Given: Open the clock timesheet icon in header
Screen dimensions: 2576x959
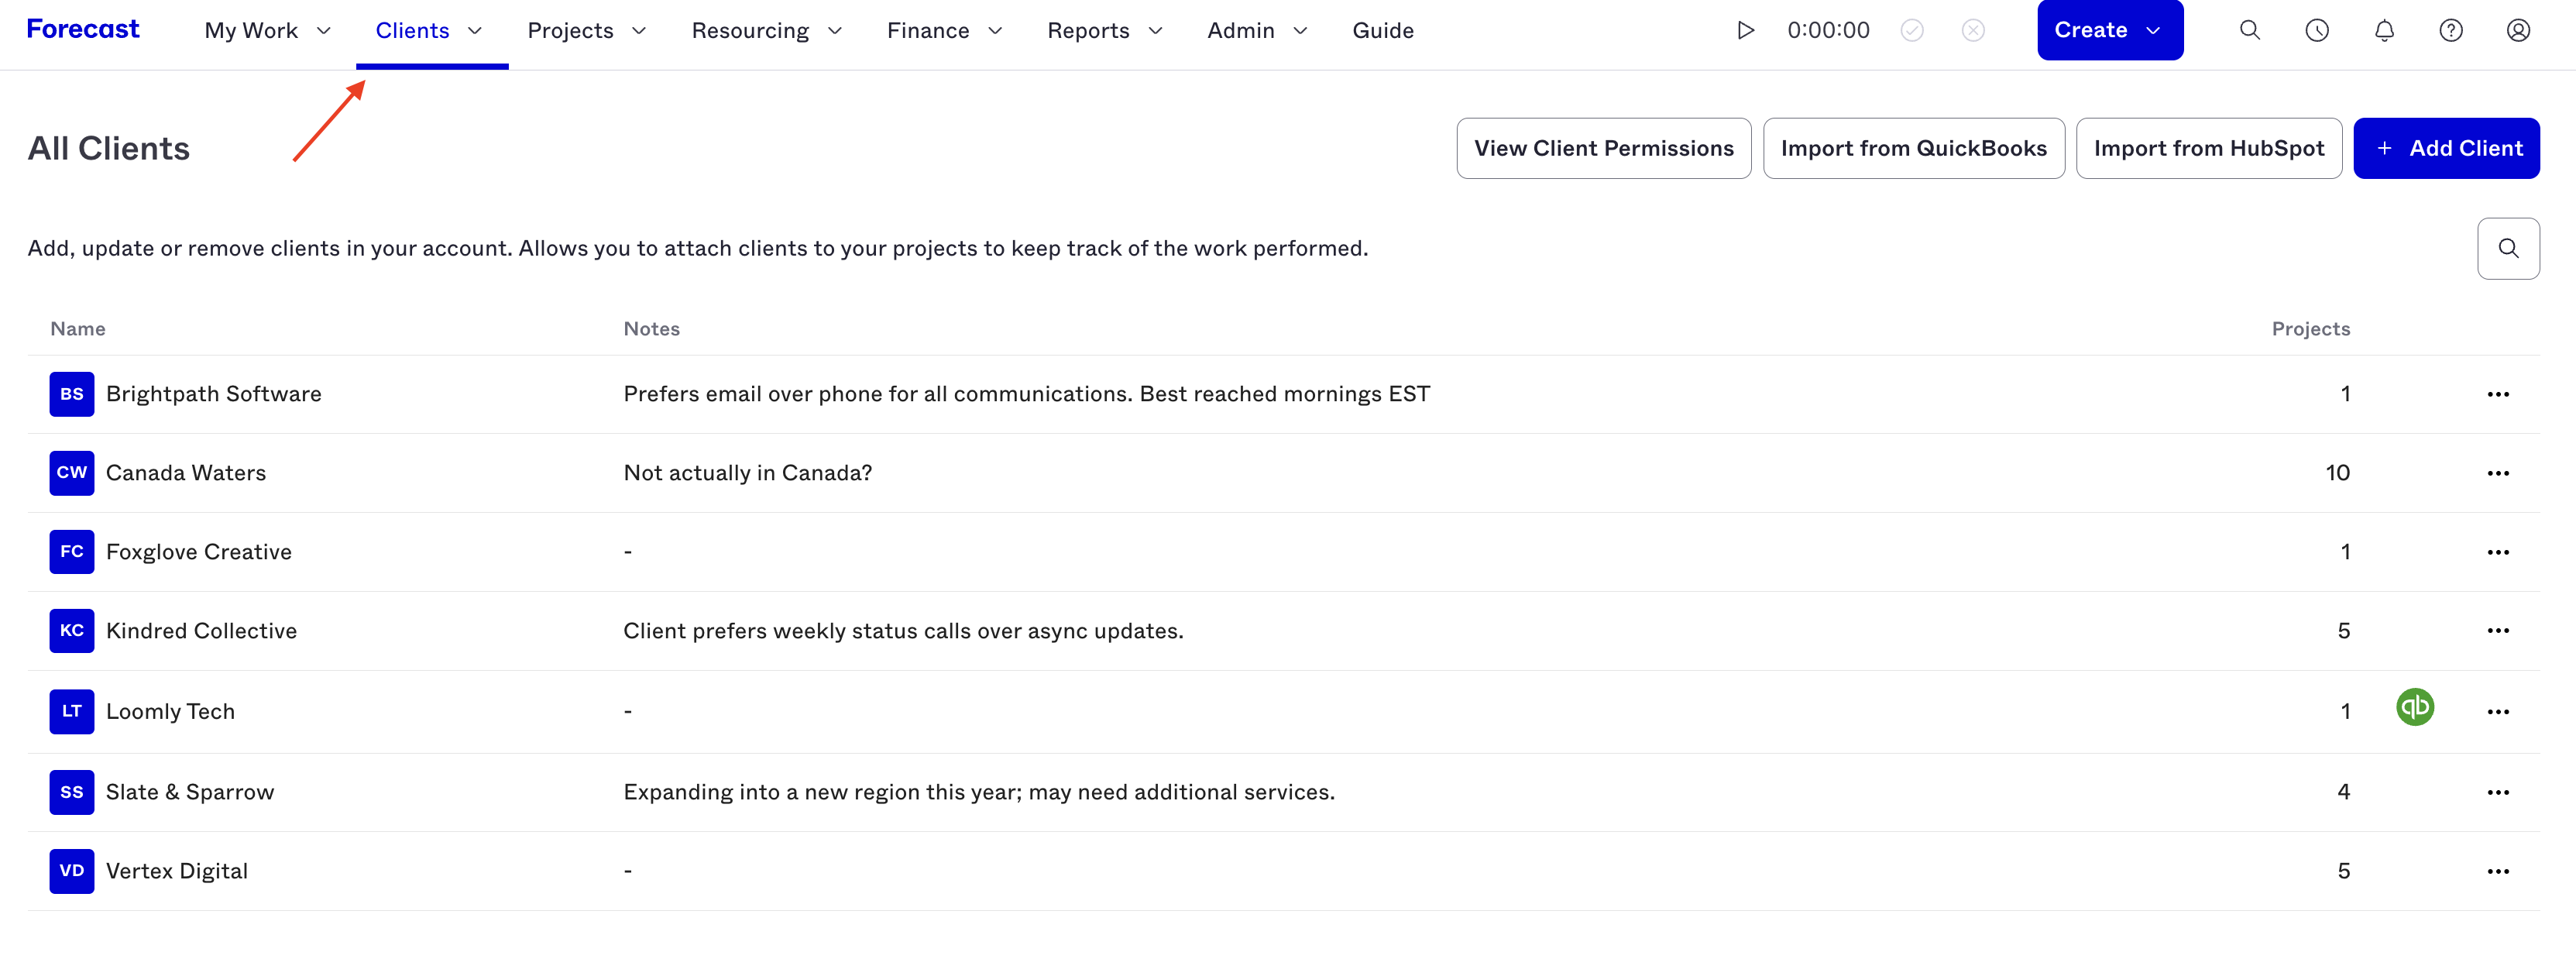Looking at the screenshot, I should pyautogui.click(x=2317, y=30).
